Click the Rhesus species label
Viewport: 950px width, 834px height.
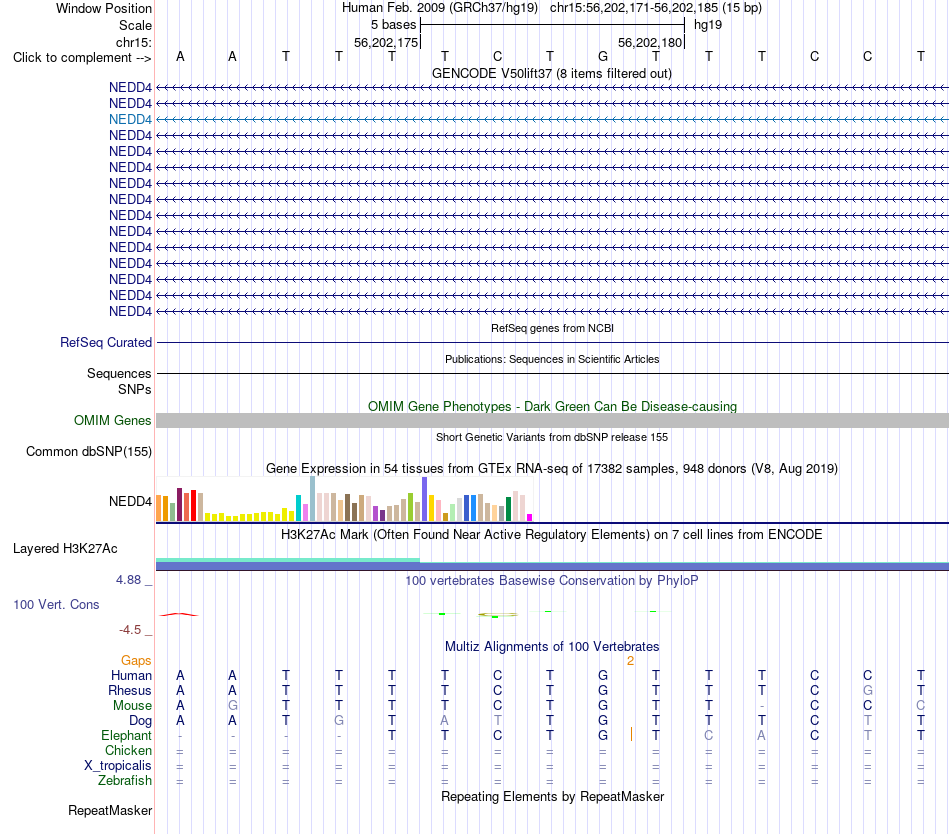pos(130,690)
